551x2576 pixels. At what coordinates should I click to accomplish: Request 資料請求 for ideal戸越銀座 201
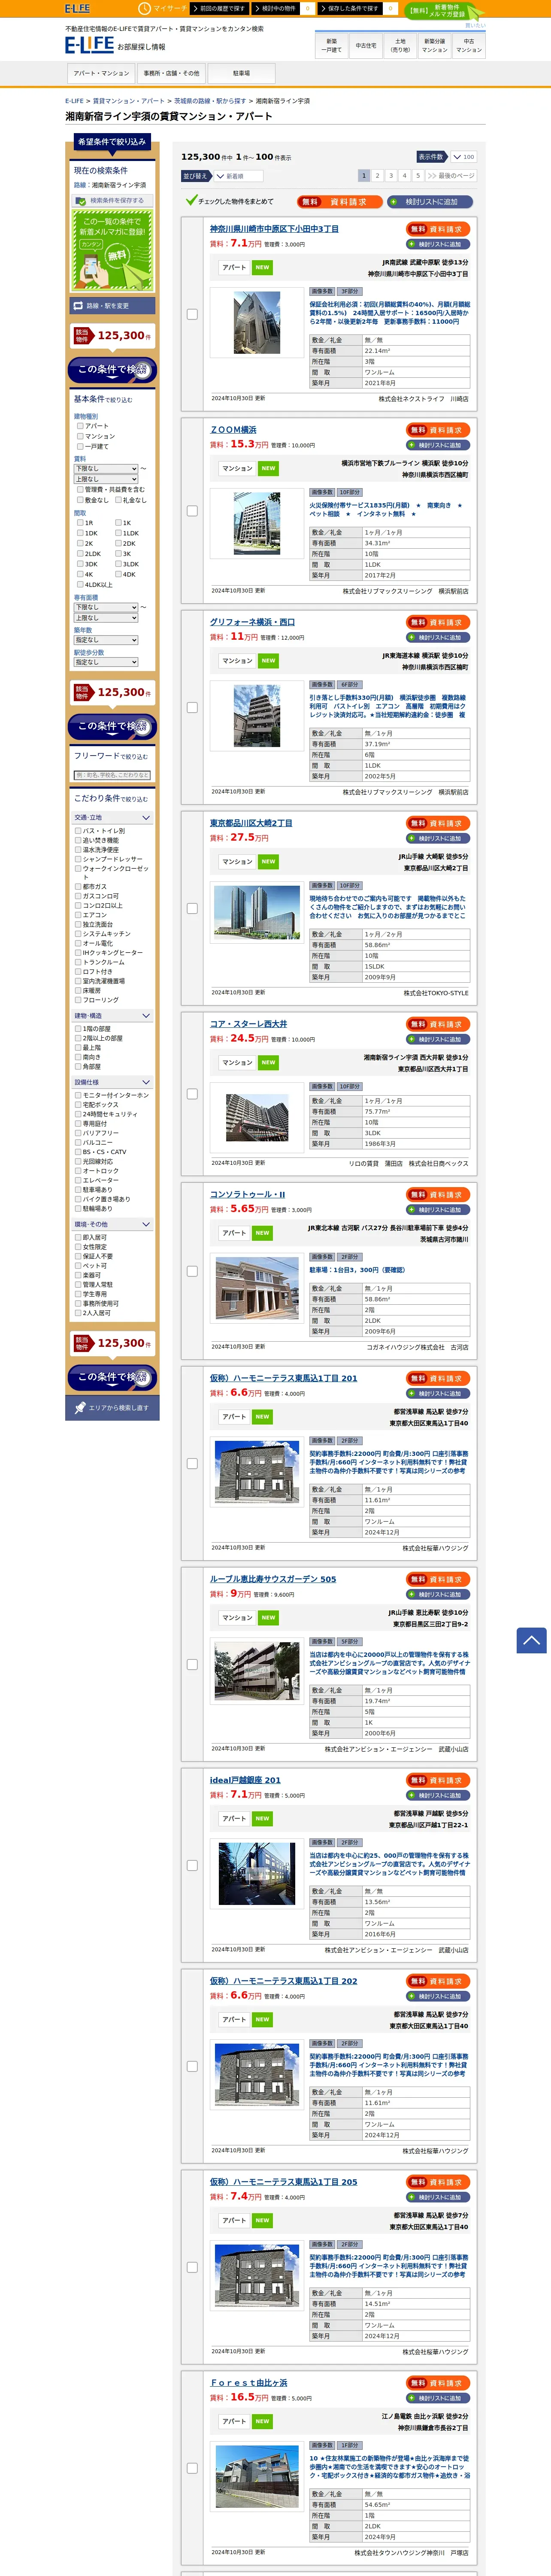click(438, 1780)
